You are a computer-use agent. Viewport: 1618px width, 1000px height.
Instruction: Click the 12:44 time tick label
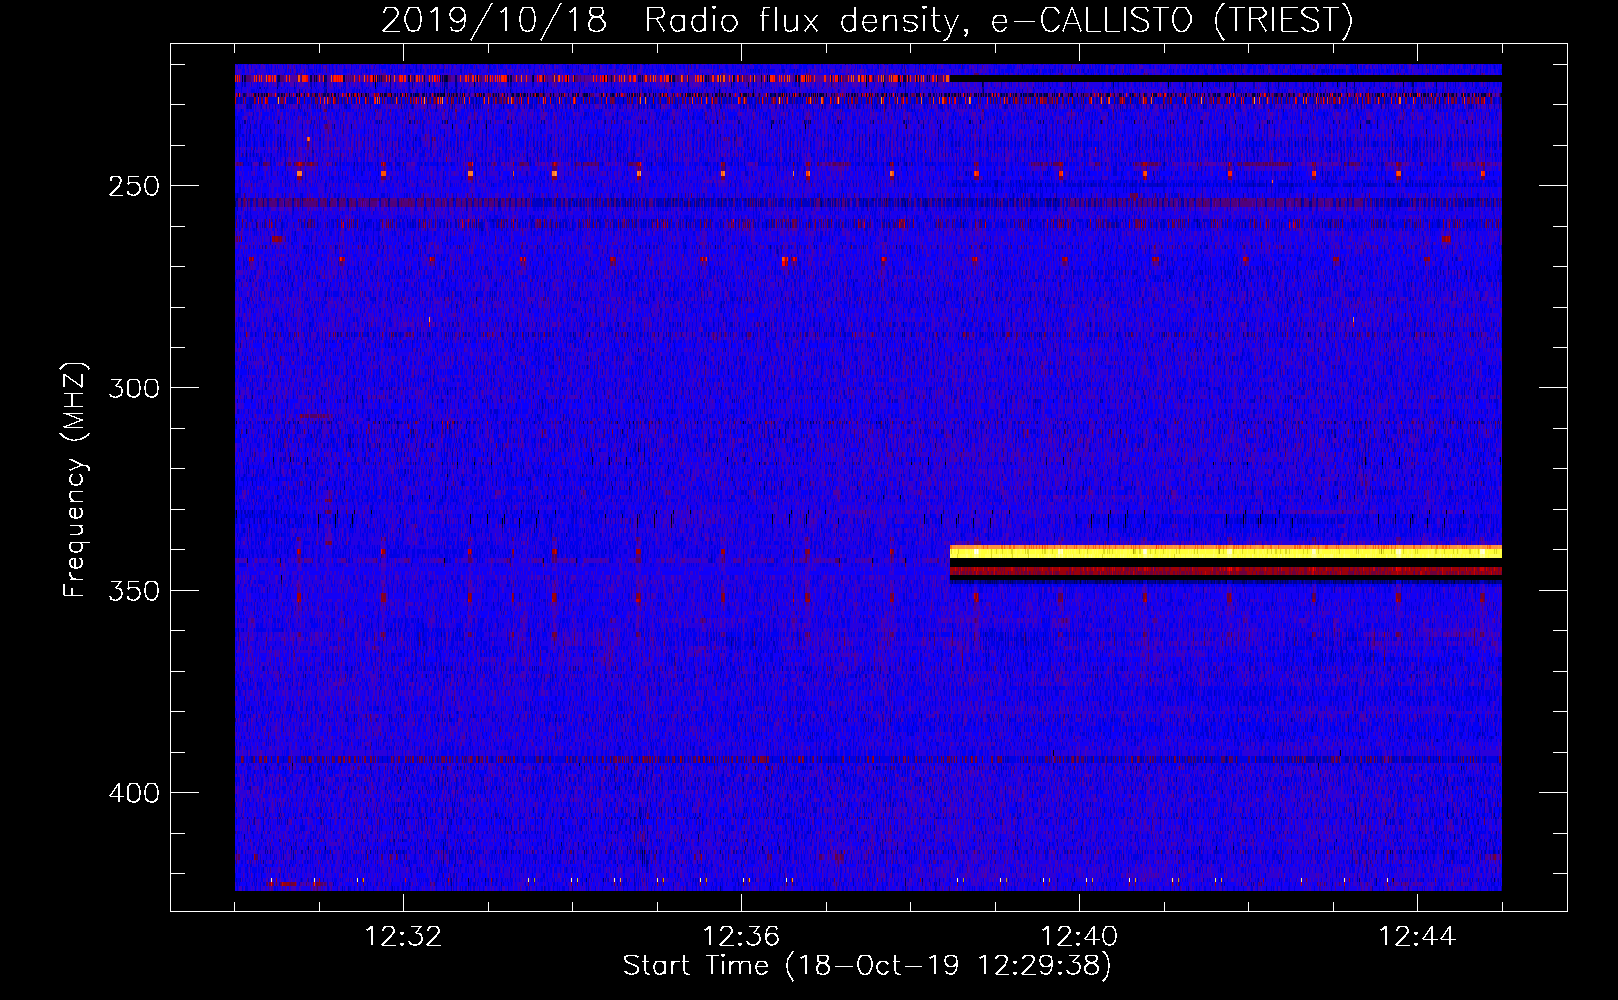[x=1417, y=937]
